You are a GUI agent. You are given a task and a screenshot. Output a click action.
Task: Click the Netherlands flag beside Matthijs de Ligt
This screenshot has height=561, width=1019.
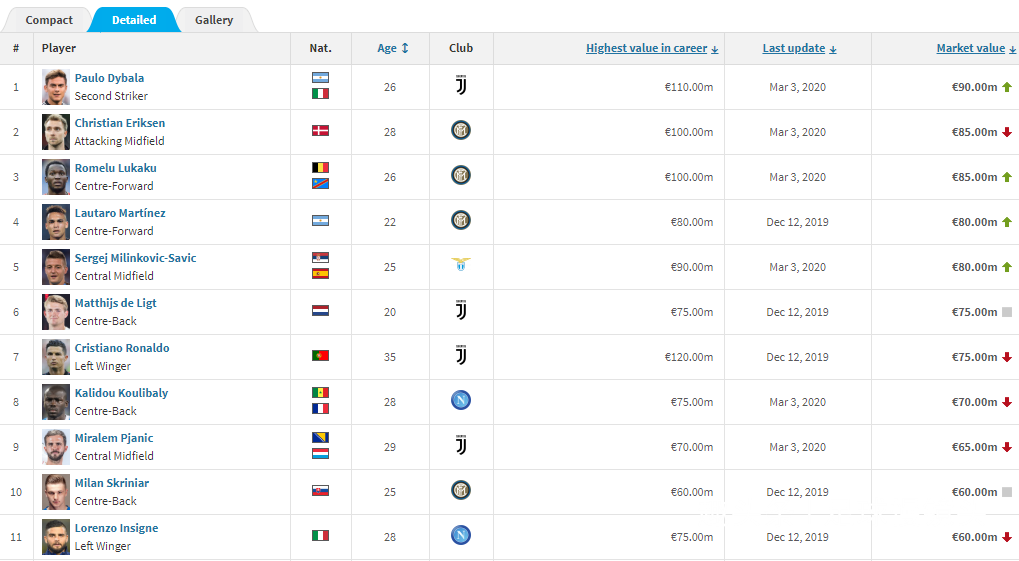[320, 311]
